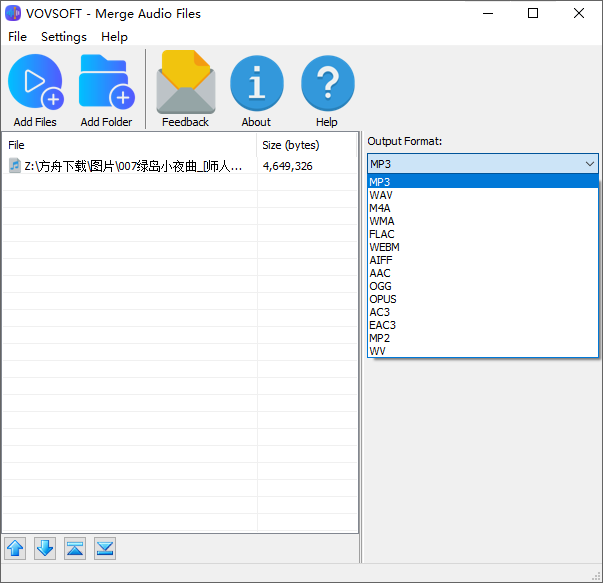Screen dimensions: 603x583
Task: Choose MP2 from the format list
Action: (483, 338)
